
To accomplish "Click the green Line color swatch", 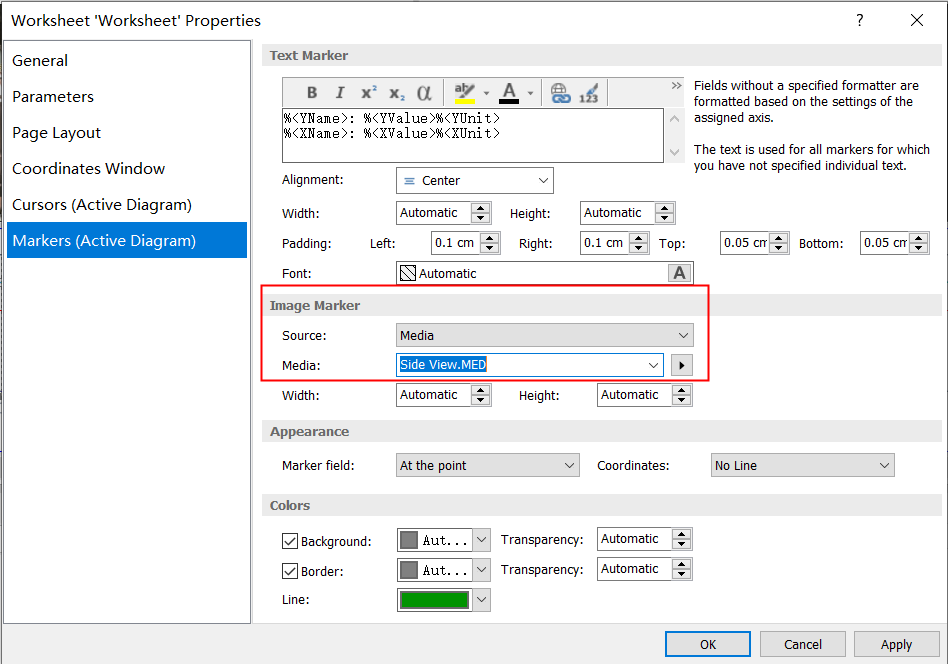I will pyautogui.click(x=435, y=600).
